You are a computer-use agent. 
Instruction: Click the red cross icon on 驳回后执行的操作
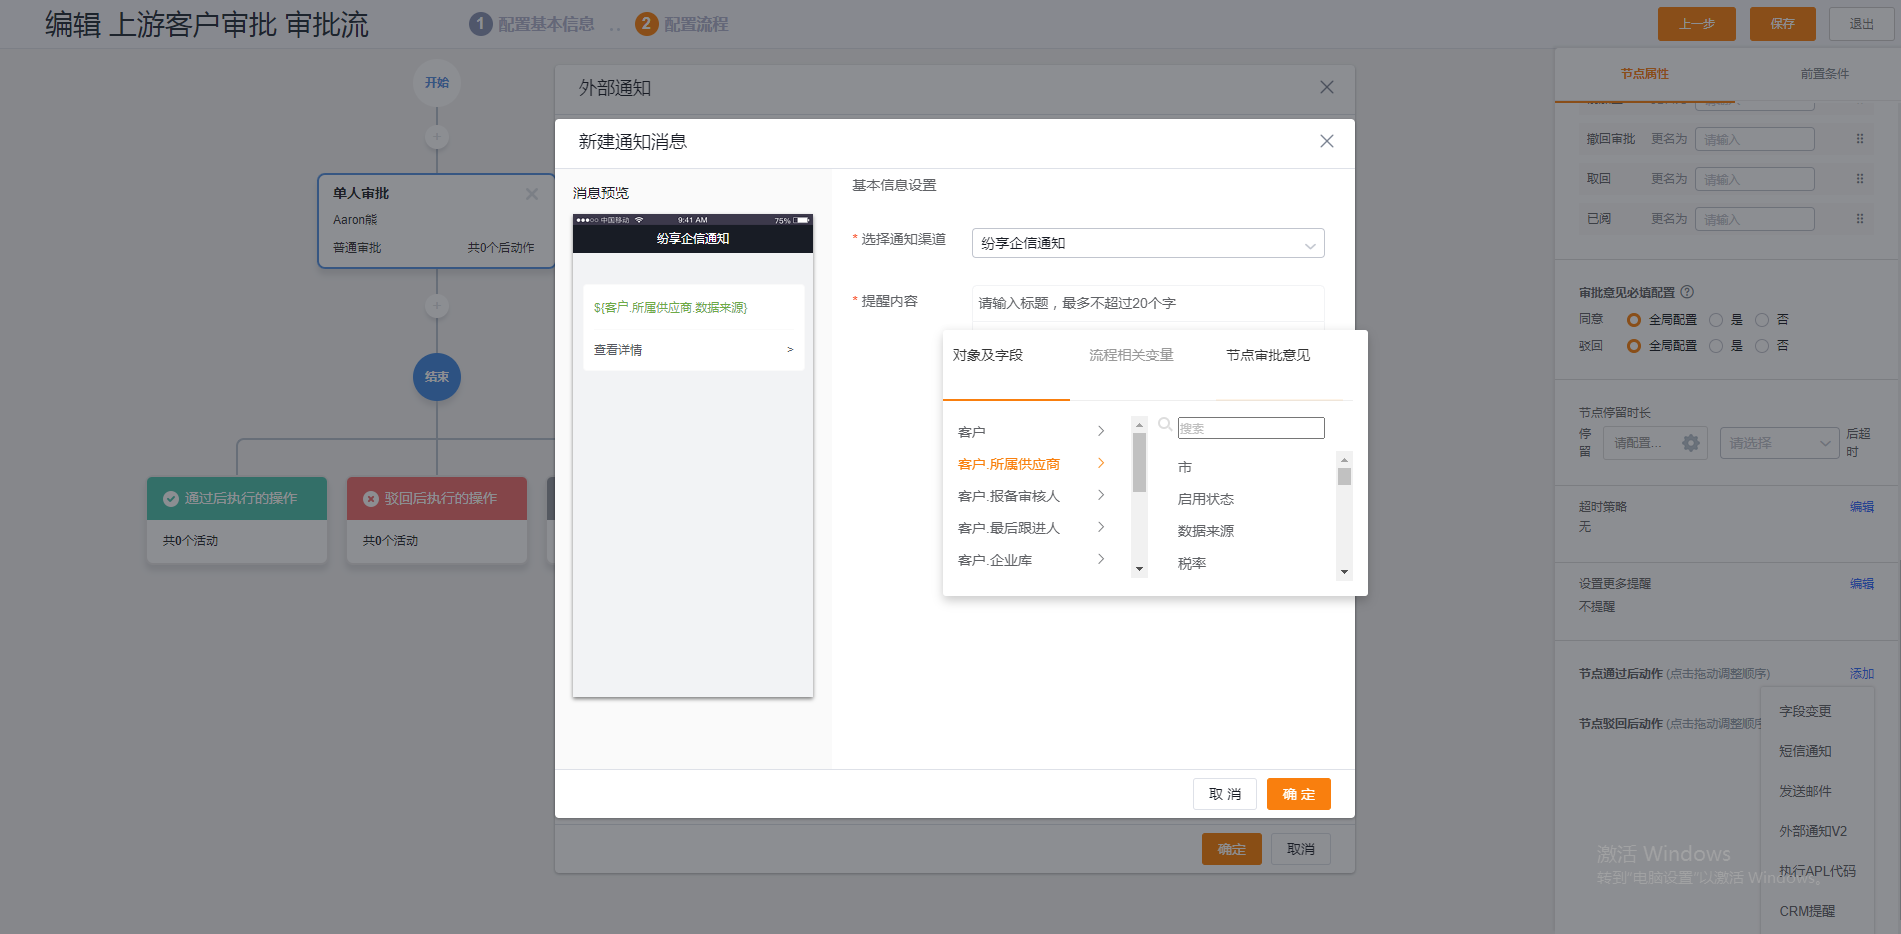point(369,498)
